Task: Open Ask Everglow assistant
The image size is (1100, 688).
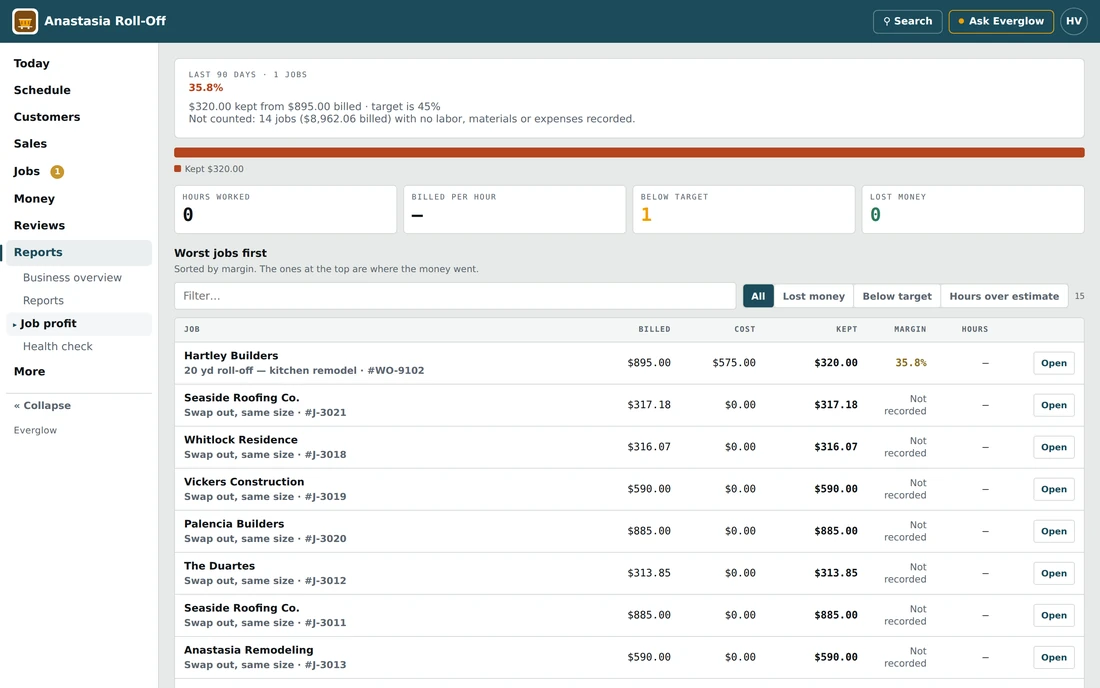Action: pos(1001,21)
